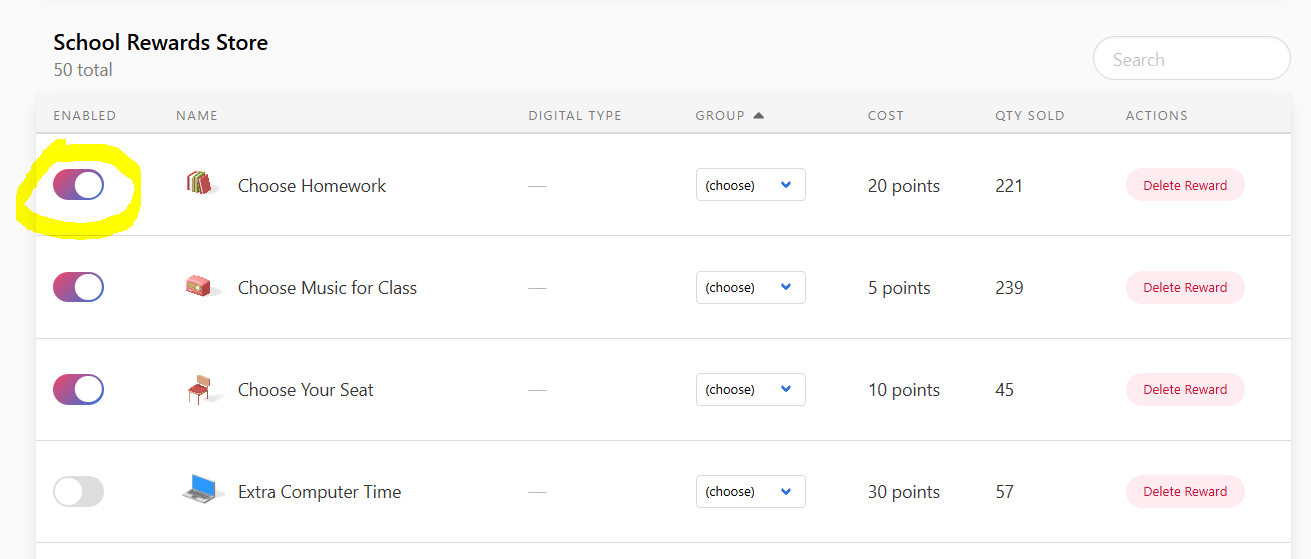The image size is (1311, 559).
Task: Delete the Extra Computer Time reward
Action: (1185, 491)
